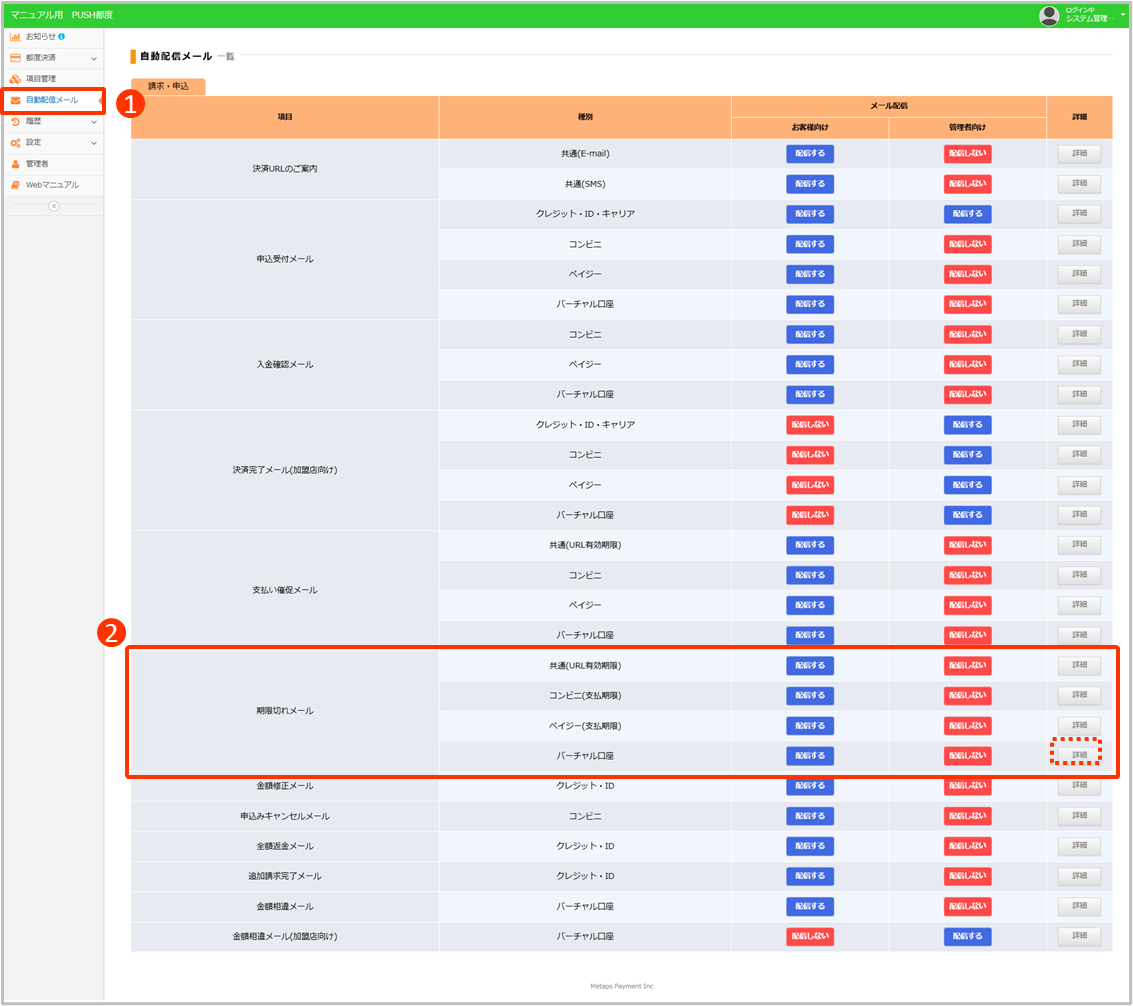
Task: Collapse the sidebar with double-chevron button
Action: click(53, 206)
